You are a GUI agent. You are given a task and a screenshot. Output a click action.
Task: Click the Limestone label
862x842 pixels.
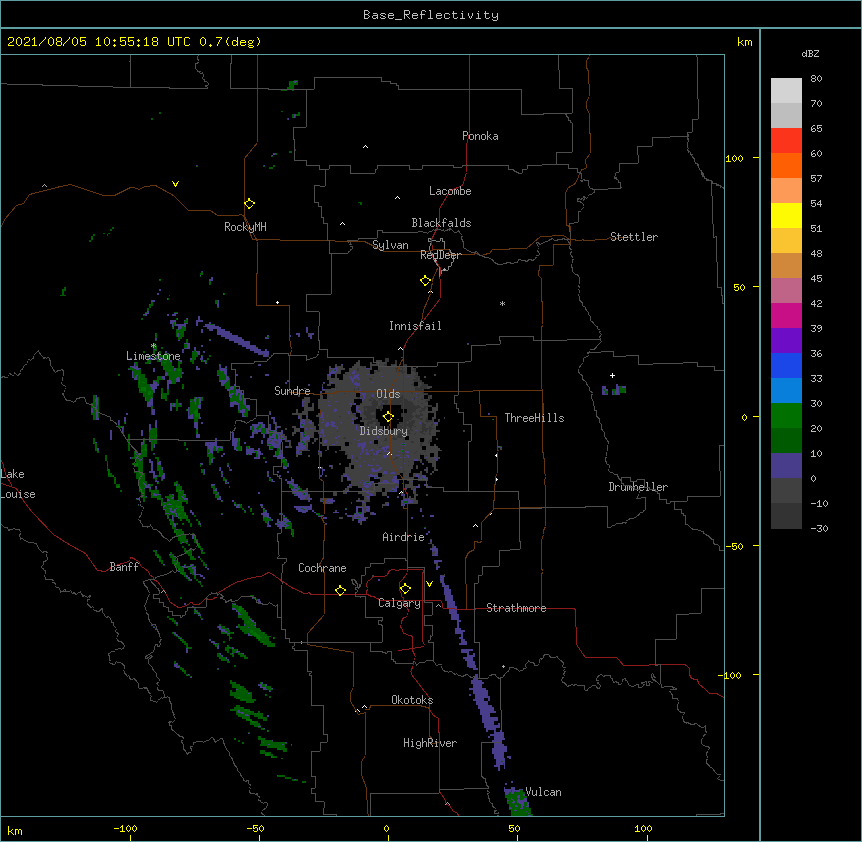click(153, 356)
